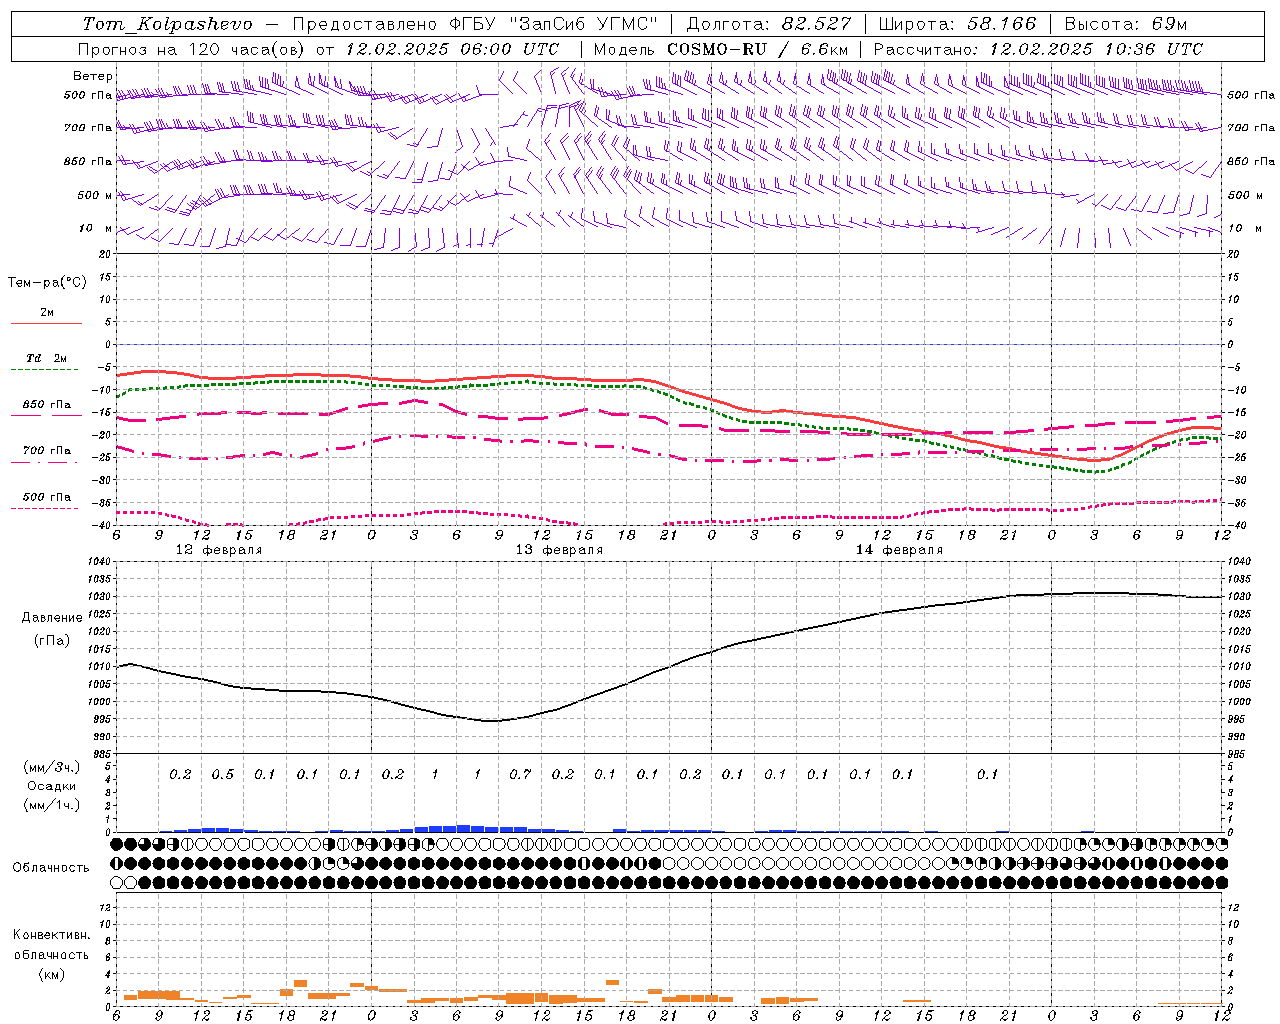Screen dimensions: 1280x1024
Task: Click the (мм/1ч.) precipitation unit label
Action: coord(52,805)
